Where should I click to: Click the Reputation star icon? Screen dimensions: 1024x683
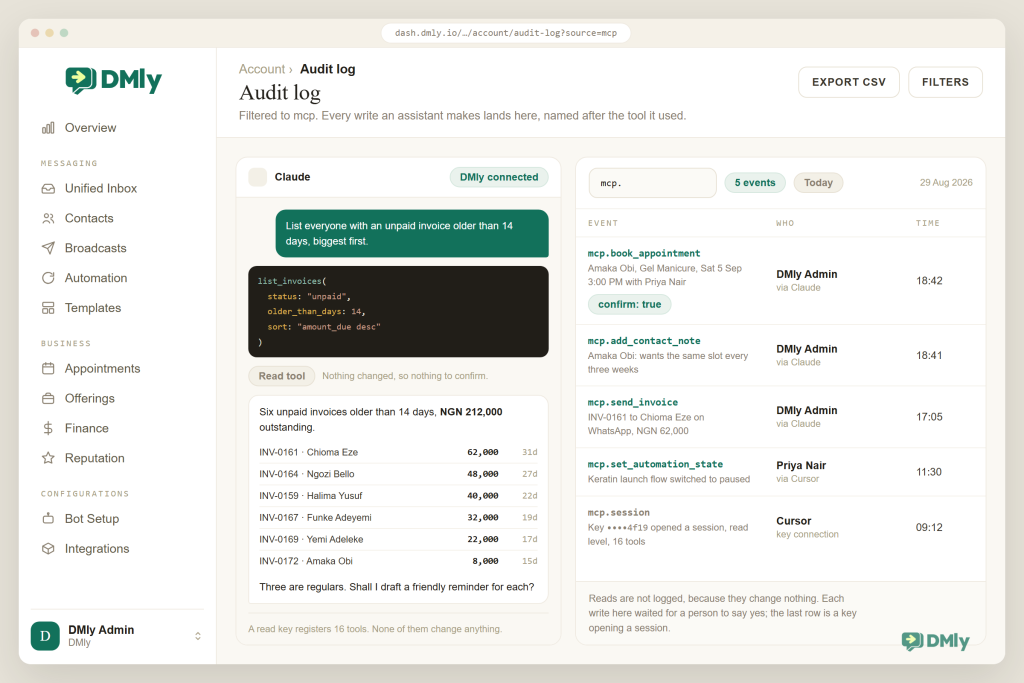[48, 458]
